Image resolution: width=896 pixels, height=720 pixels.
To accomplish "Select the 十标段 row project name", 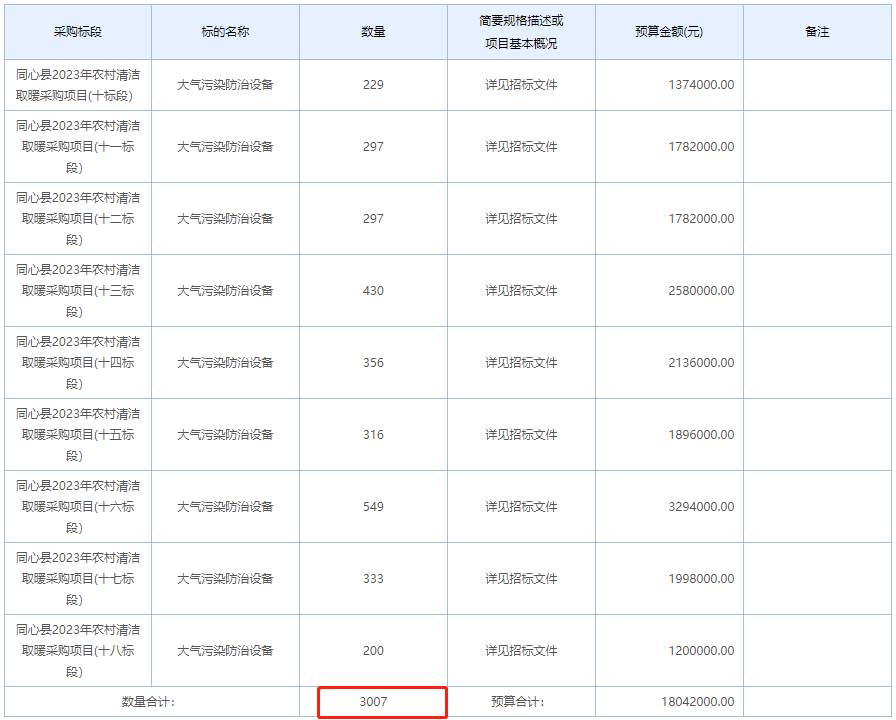I will click(x=77, y=85).
